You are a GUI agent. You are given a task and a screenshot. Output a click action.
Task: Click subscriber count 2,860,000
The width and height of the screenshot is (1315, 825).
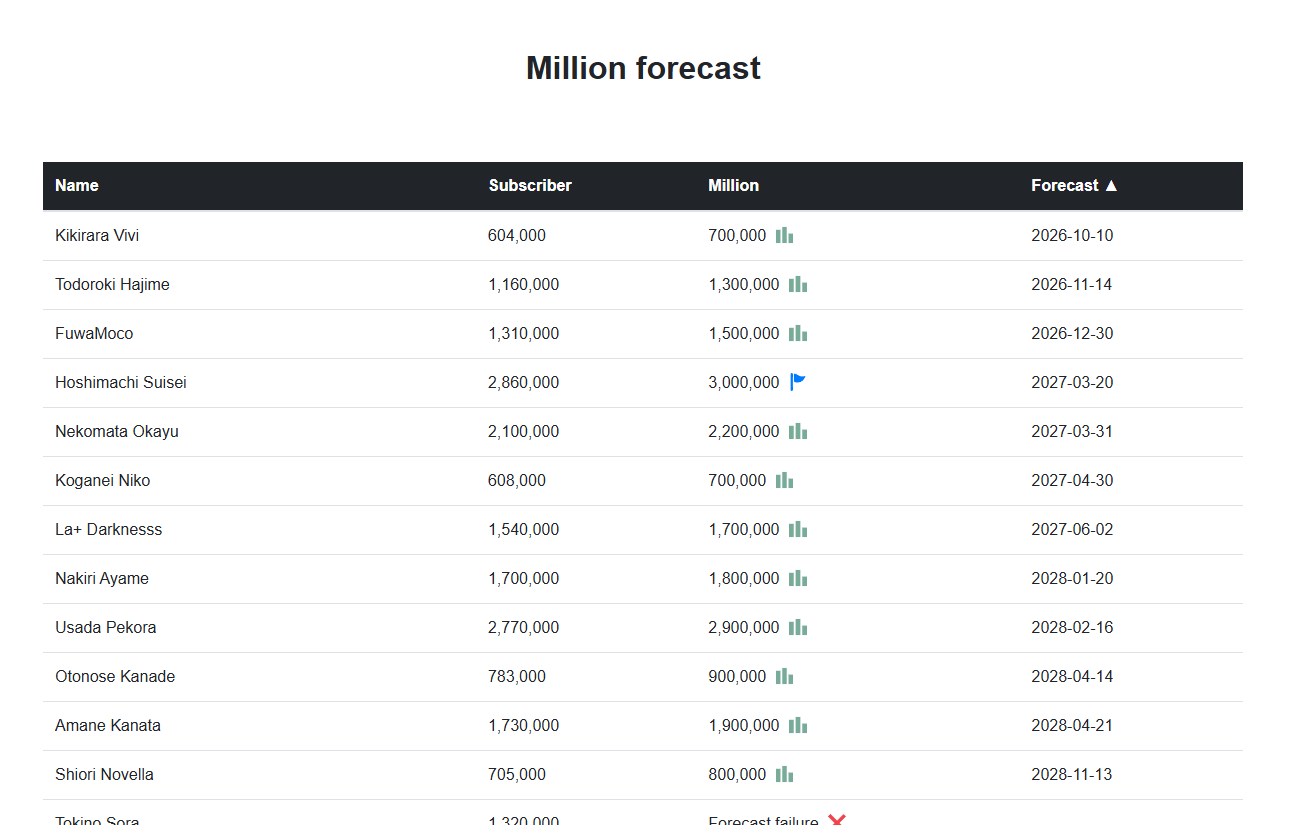click(524, 383)
